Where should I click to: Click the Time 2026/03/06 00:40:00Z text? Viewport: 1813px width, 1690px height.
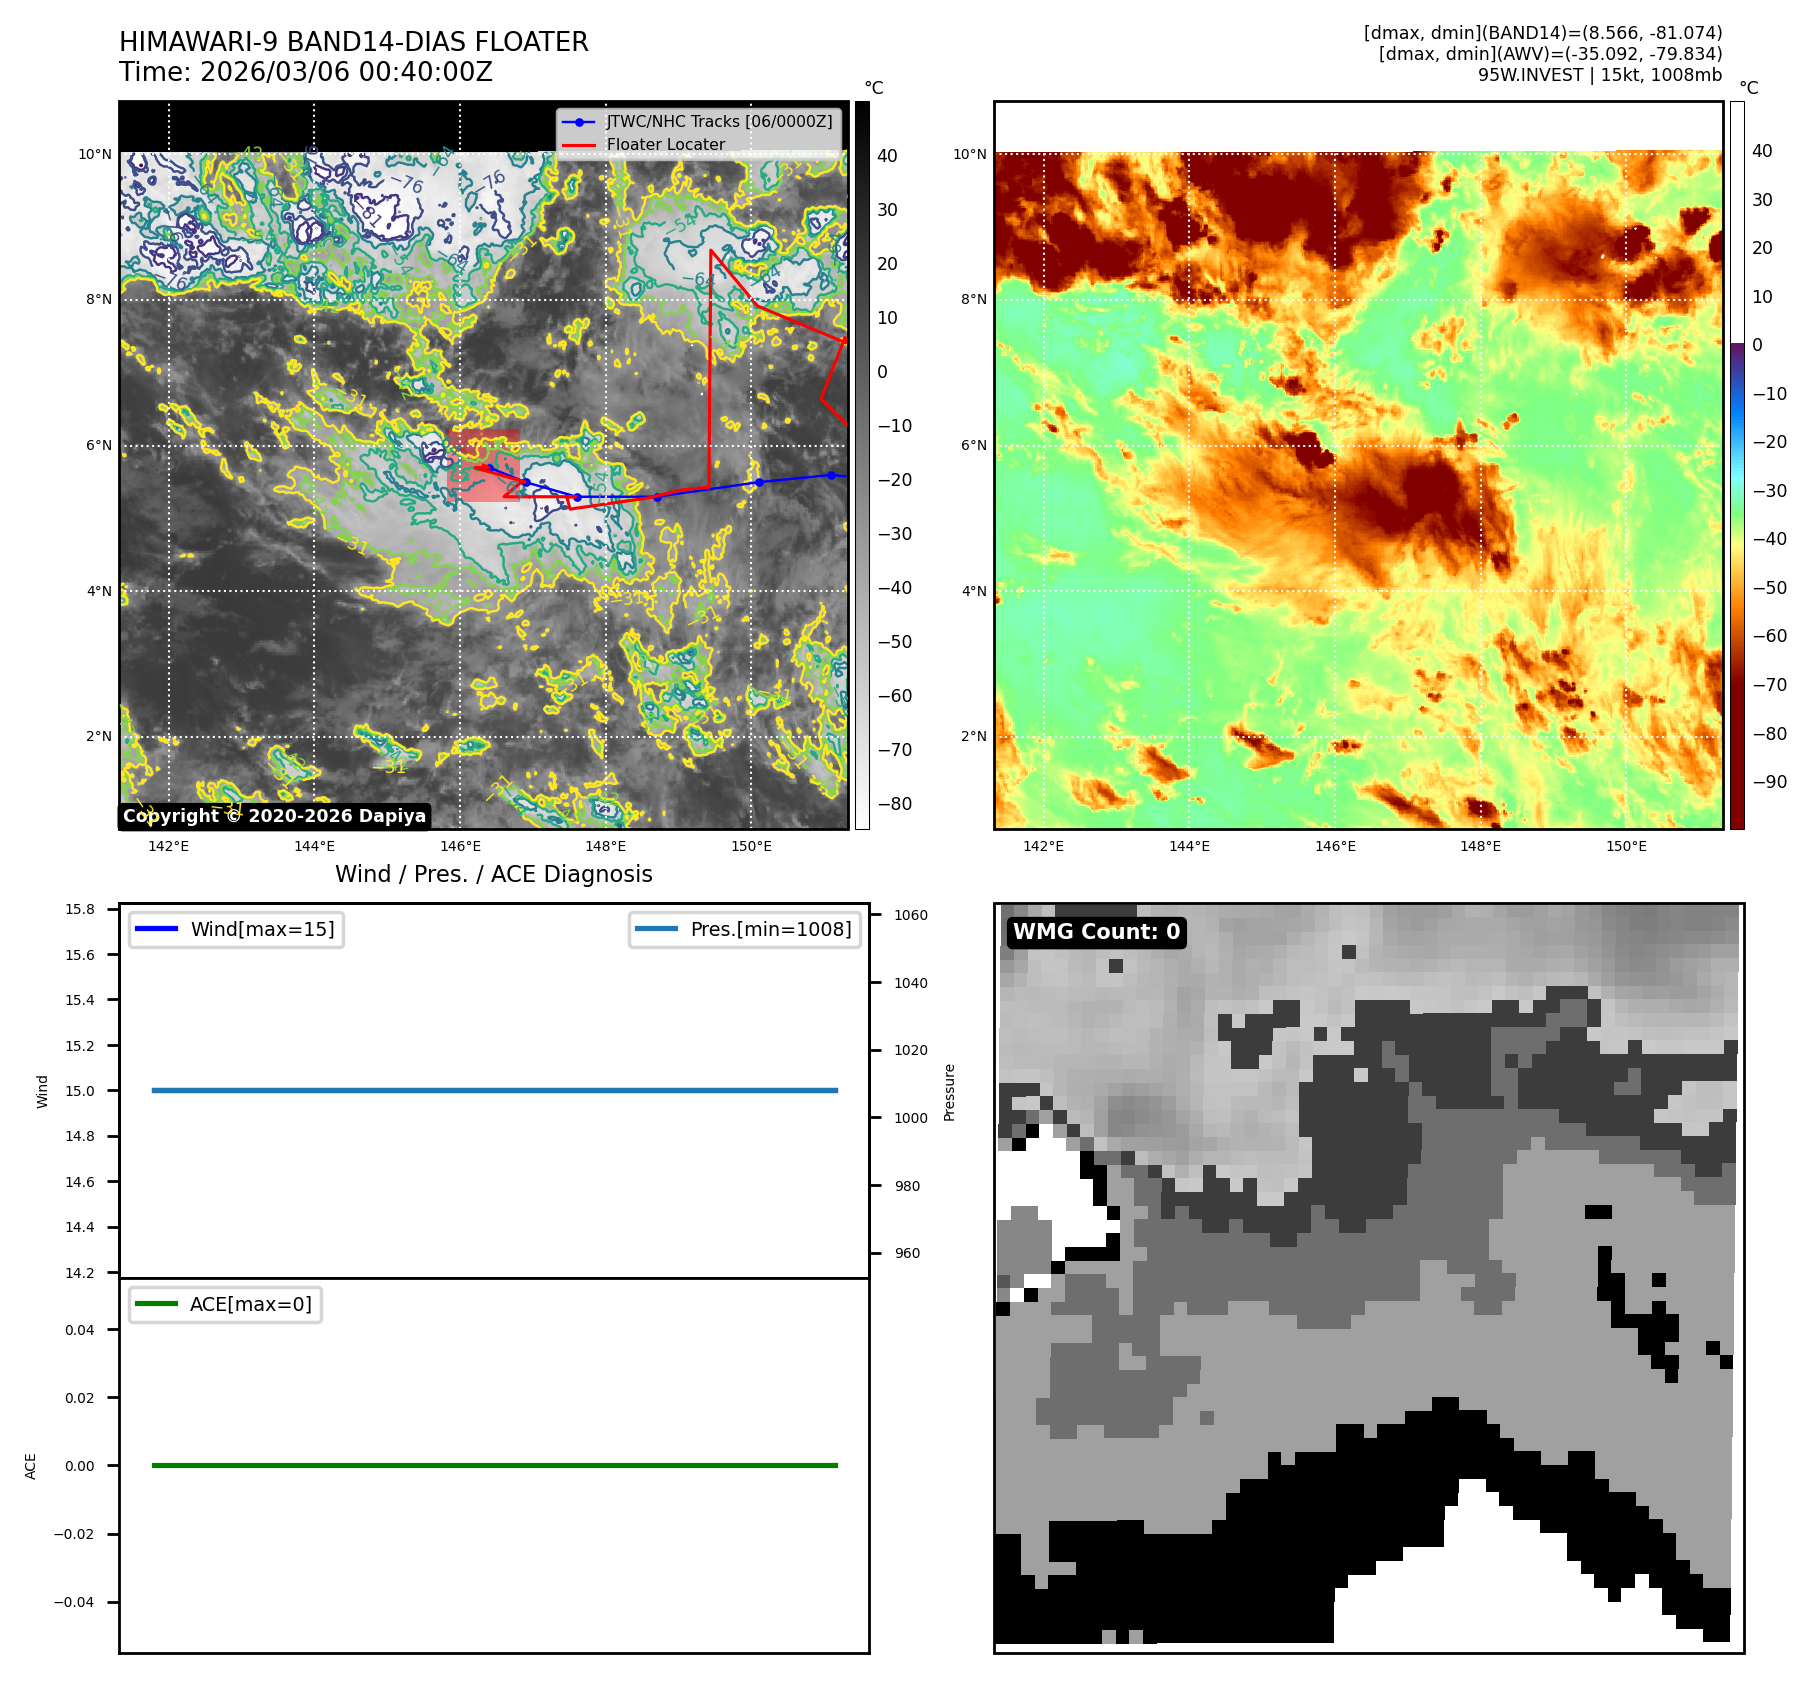tap(305, 72)
